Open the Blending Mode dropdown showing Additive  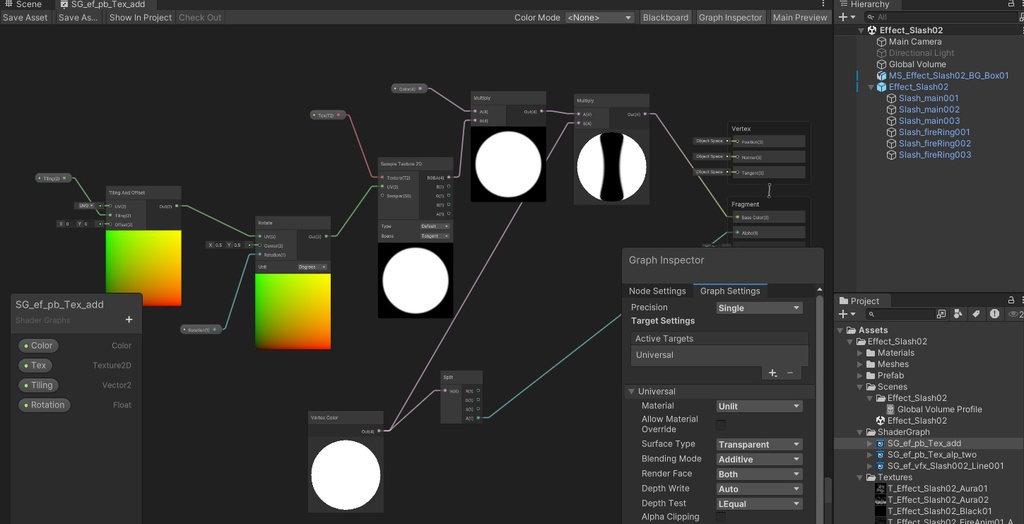click(x=759, y=459)
